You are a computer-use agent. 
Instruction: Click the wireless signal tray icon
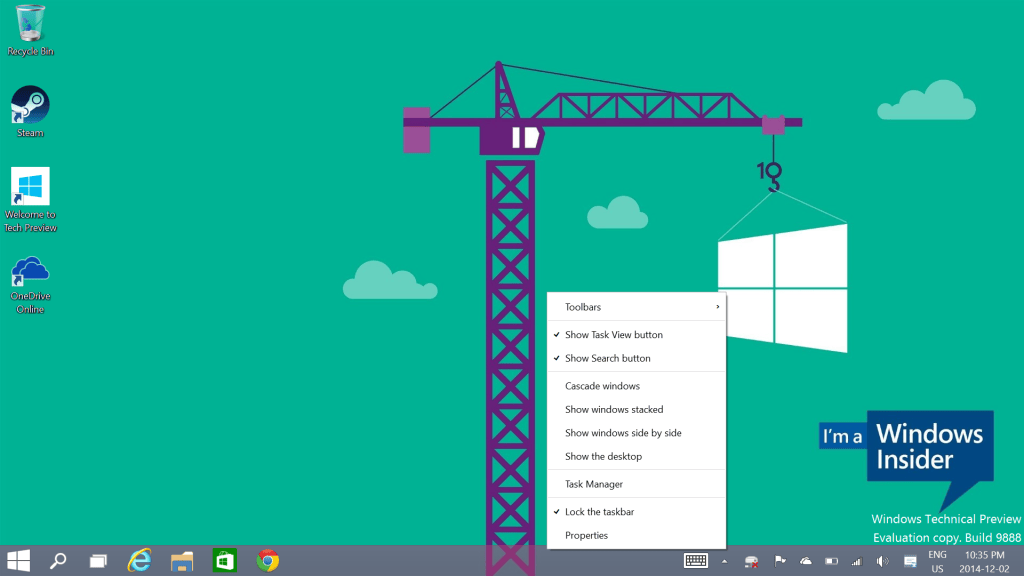857,561
